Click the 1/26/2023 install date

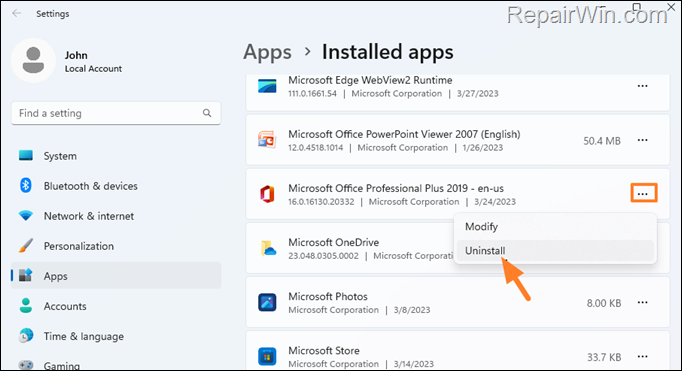pos(483,148)
